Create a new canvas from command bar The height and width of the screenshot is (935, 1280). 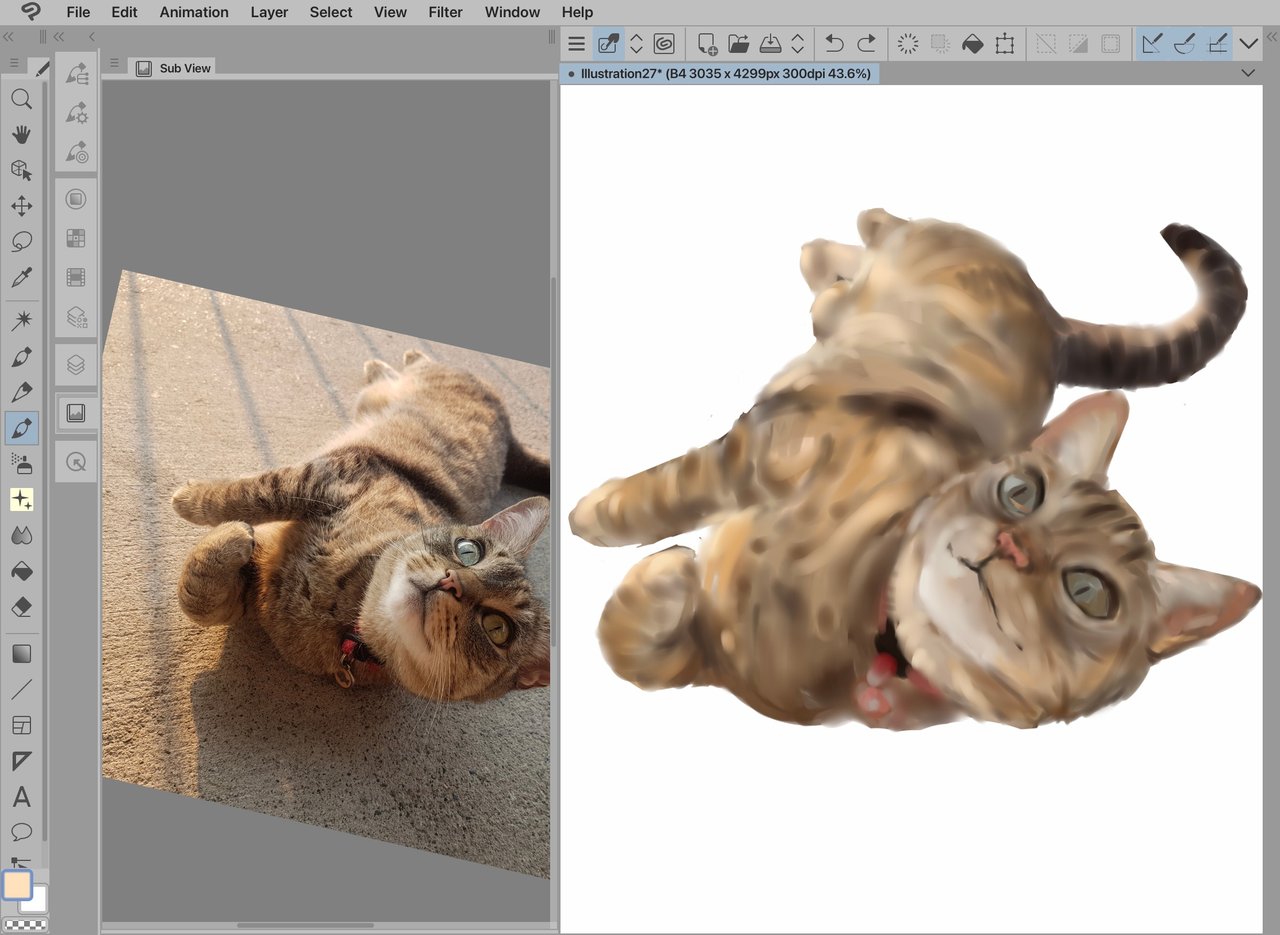707,44
